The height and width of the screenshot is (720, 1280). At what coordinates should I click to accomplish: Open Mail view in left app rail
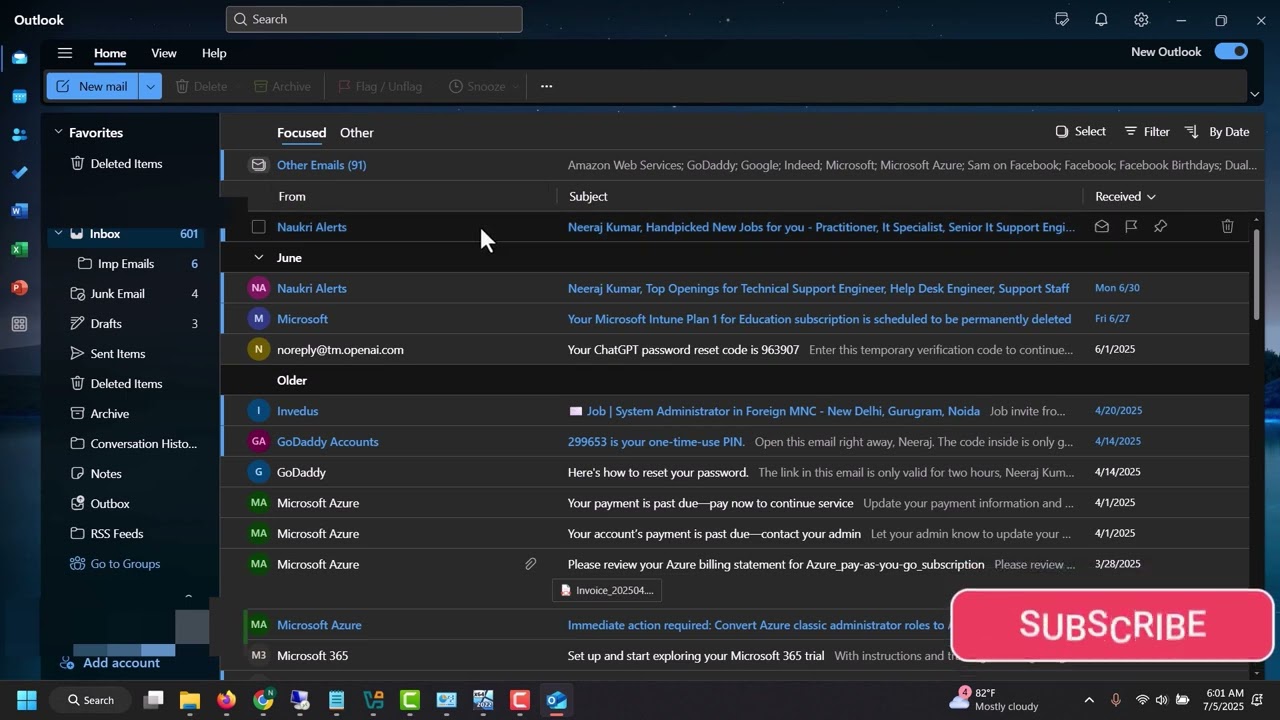[19, 58]
